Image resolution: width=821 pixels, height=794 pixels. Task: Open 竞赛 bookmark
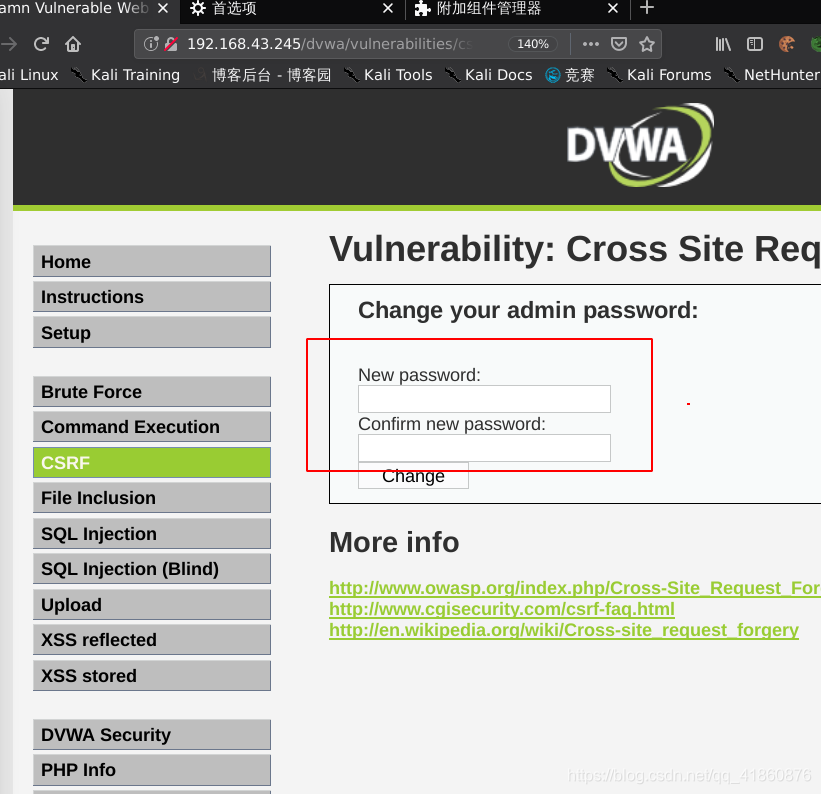tap(570, 75)
